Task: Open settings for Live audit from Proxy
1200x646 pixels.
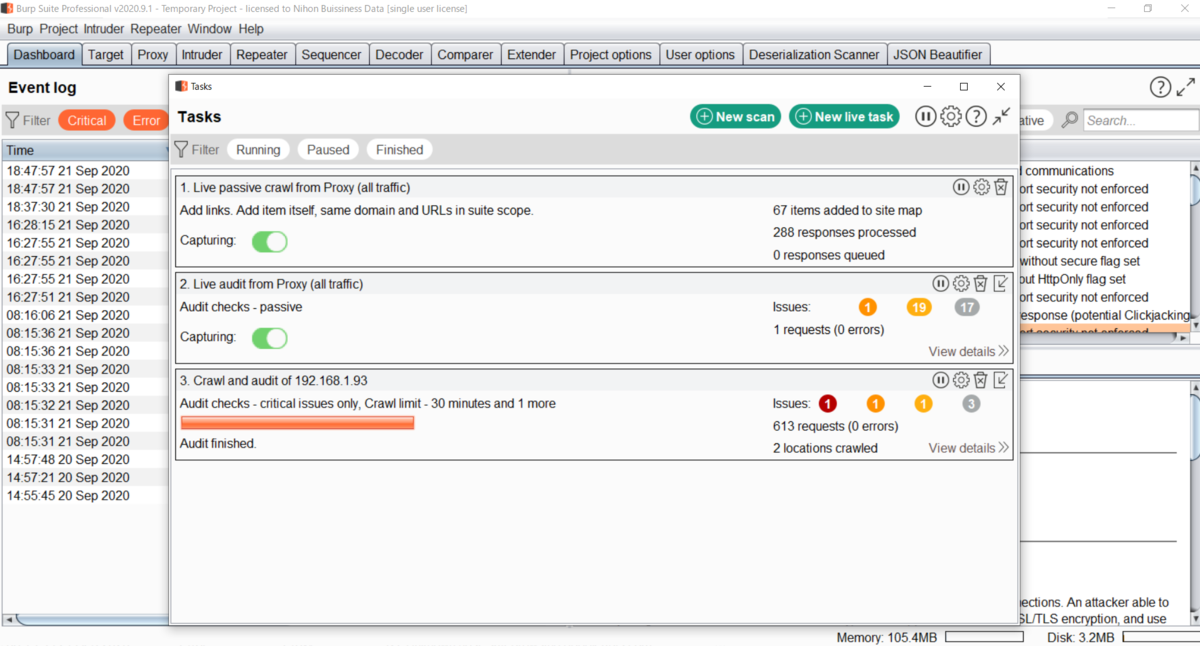Action: coord(961,284)
